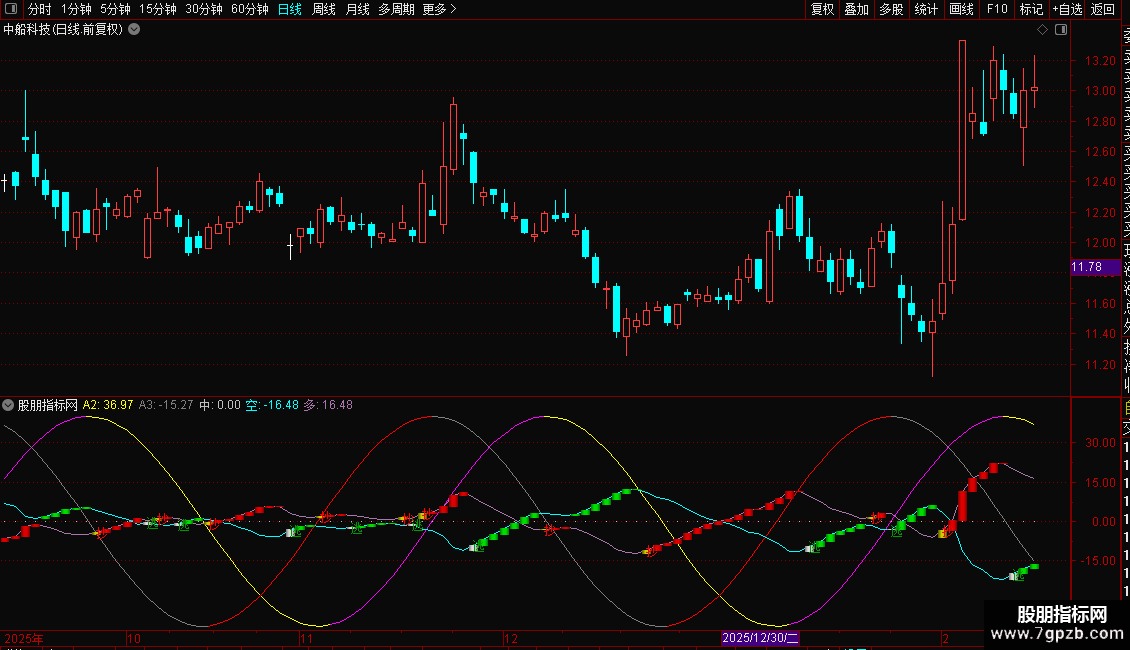Click the 2025年 timeline label
Viewport: 1130px width, 650px height.
click(x=24, y=638)
